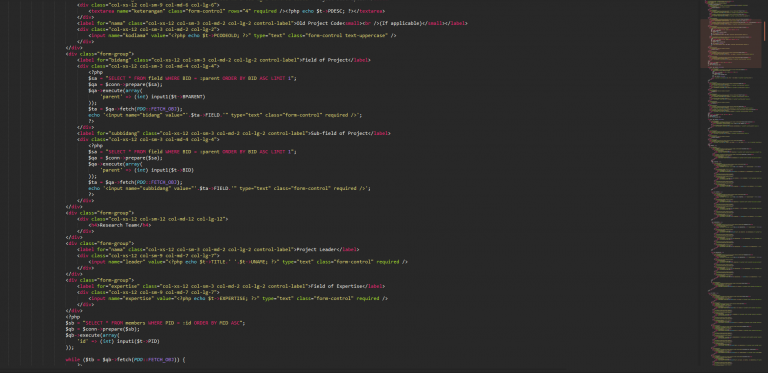This screenshot has height=373, width=768.
Task: Click the $sb SELECT FROM members query line
Action: [x=155, y=323]
